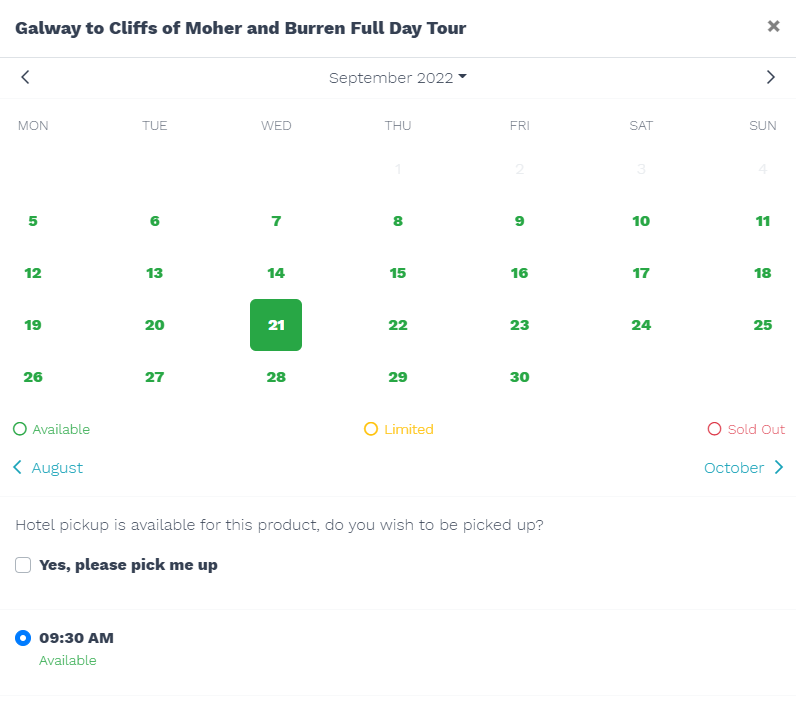Select September 5 on the calendar
The width and height of the screenshot is (796, 701).
pyautogui.click(x=33, y=221)
